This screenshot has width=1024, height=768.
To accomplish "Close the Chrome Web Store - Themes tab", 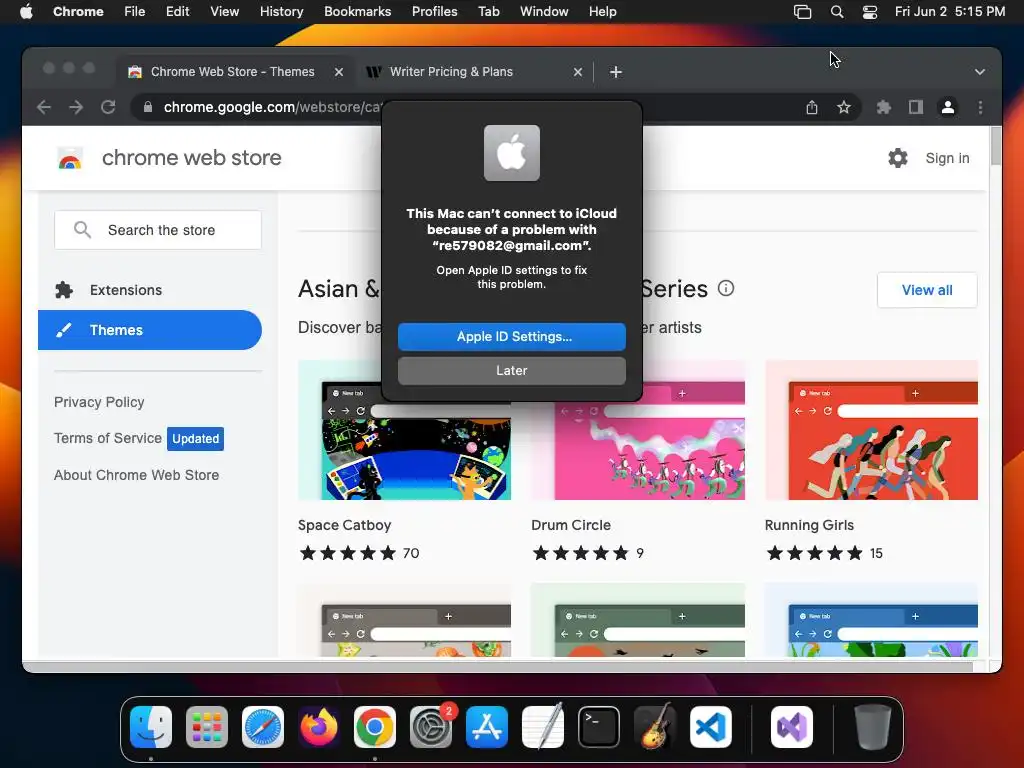I will [x=338, y=72].
